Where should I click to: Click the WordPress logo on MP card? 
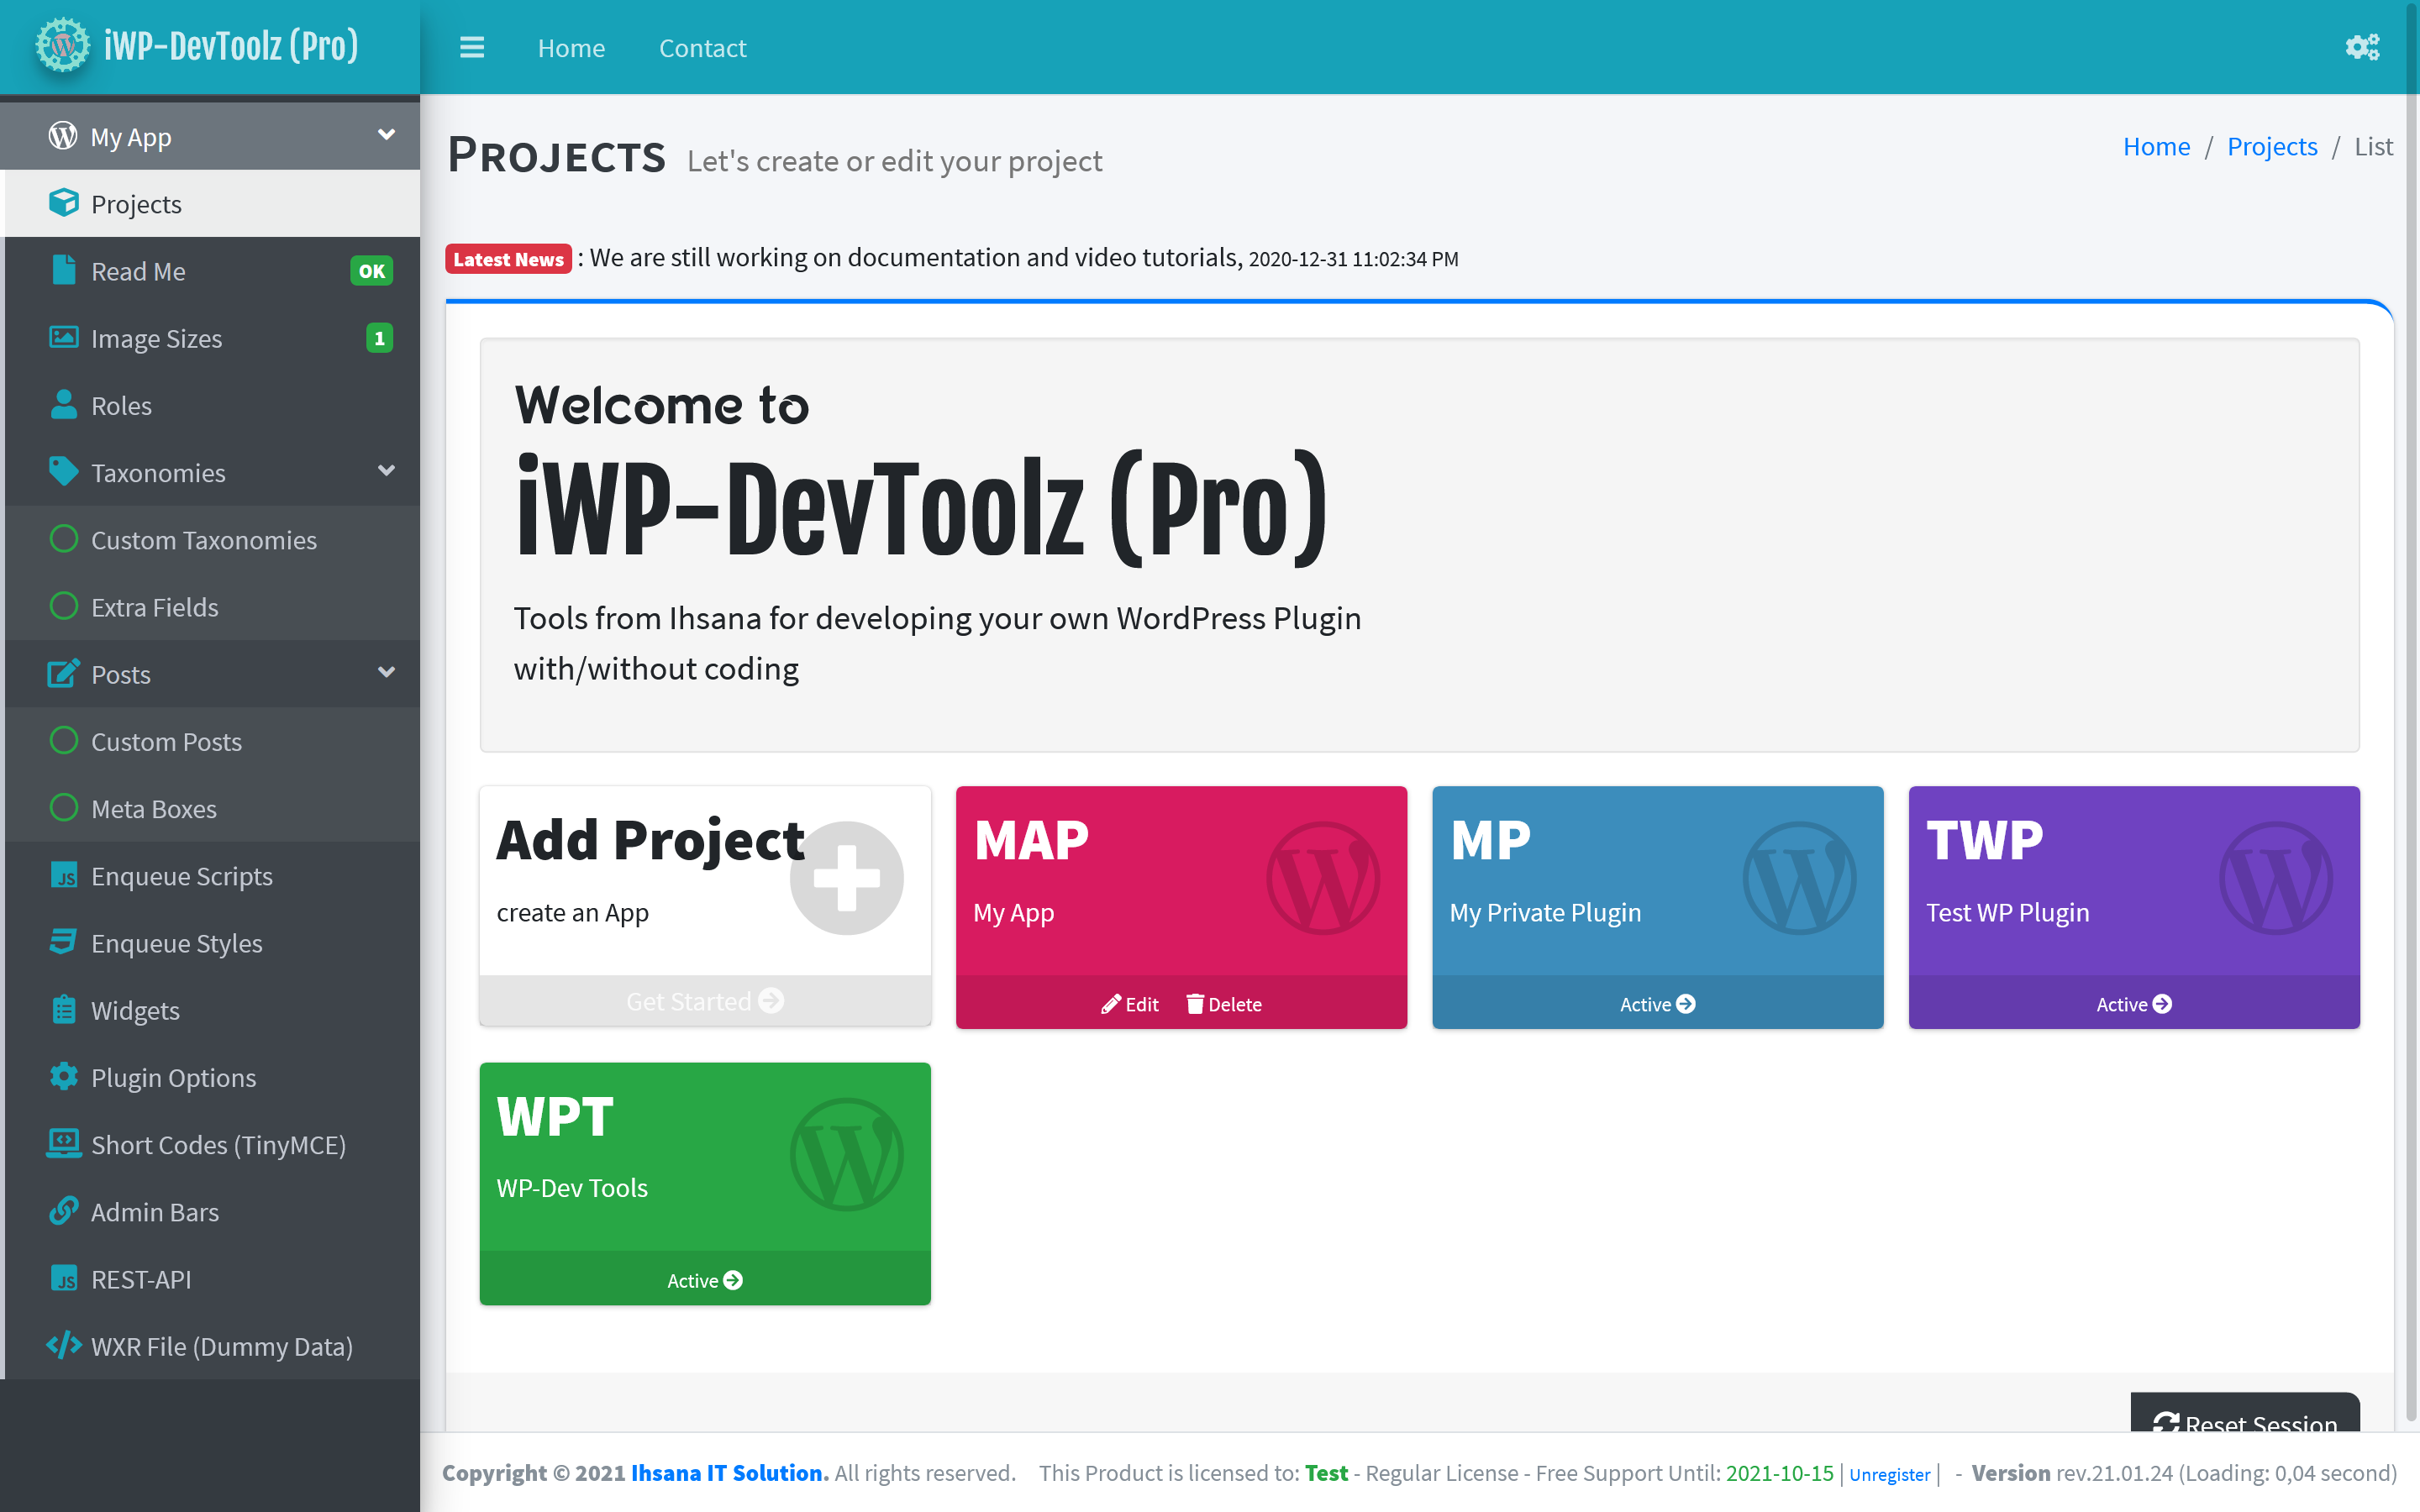click(1799, 878)
